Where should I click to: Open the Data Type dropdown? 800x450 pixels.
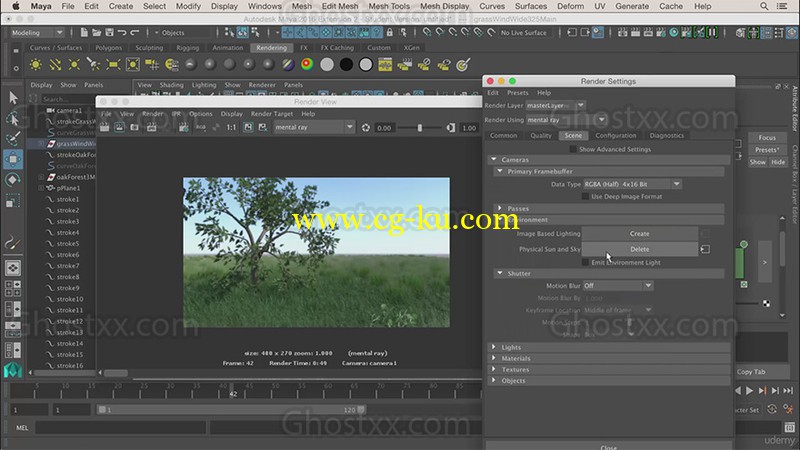[632, 184]
